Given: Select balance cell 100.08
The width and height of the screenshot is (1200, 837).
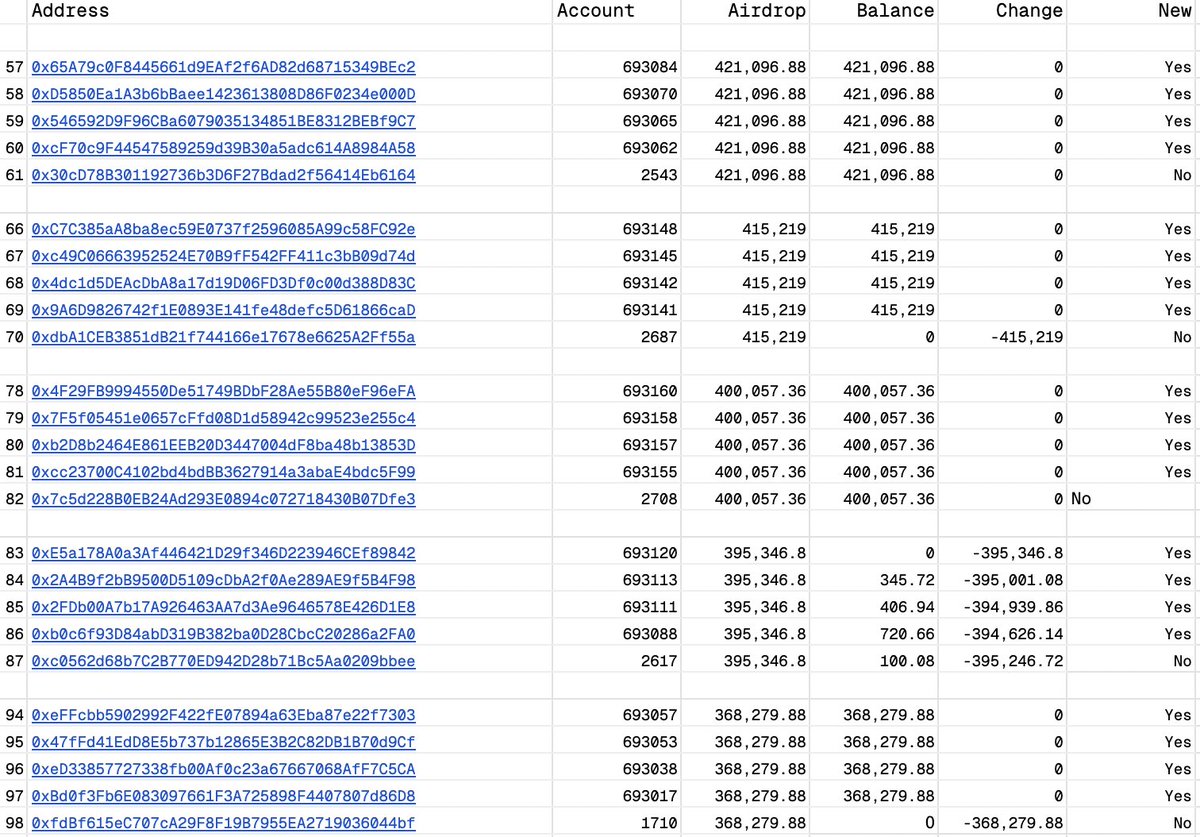Looking at the screenshot, I should pos(907,661).
